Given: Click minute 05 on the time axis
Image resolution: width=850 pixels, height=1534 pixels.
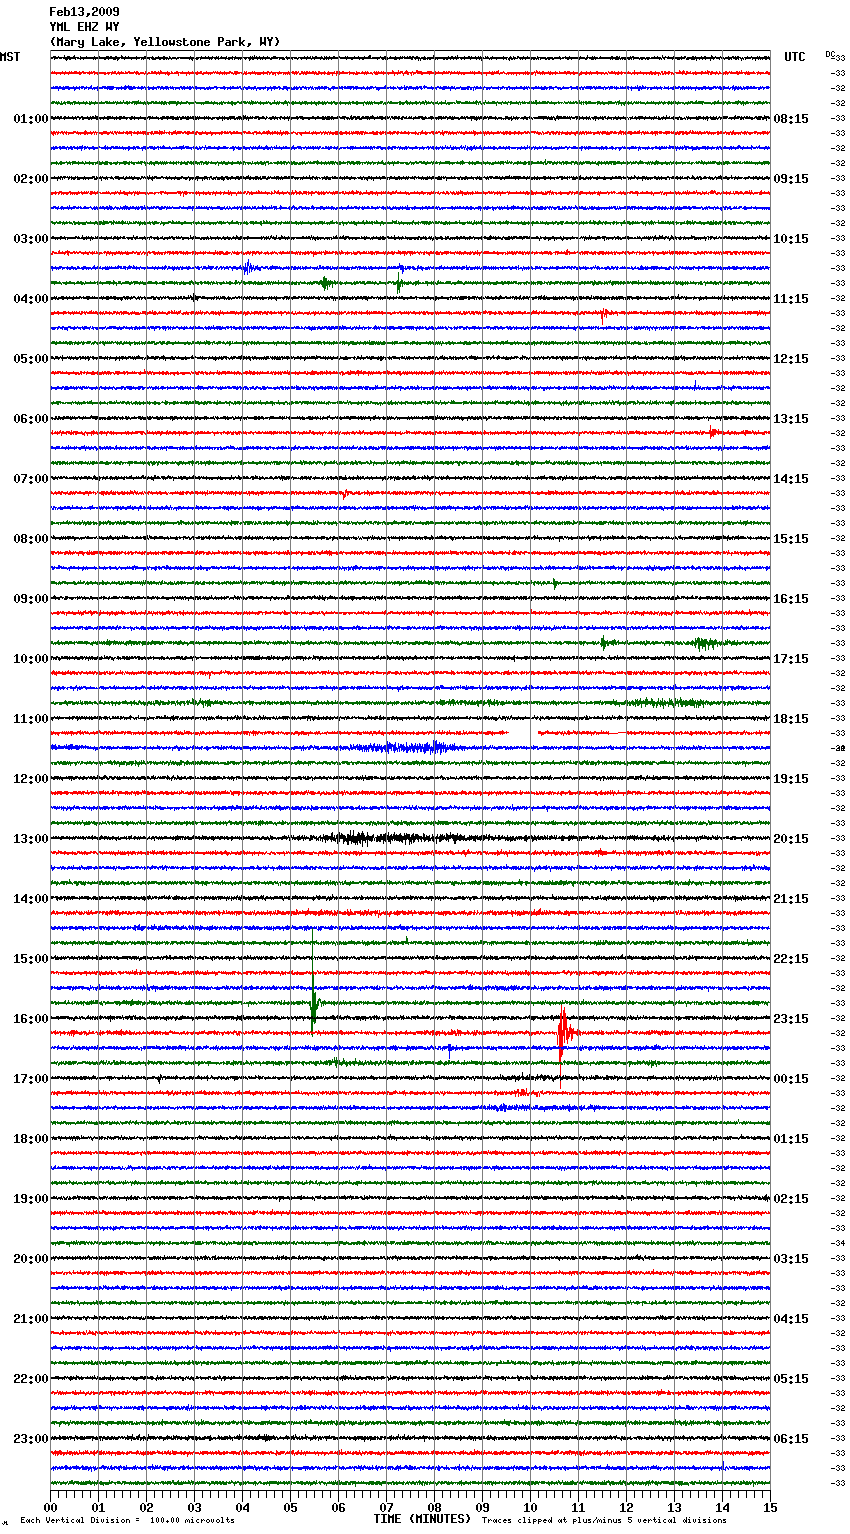Looking at the screenshot, I should [x=290, y=1507].
